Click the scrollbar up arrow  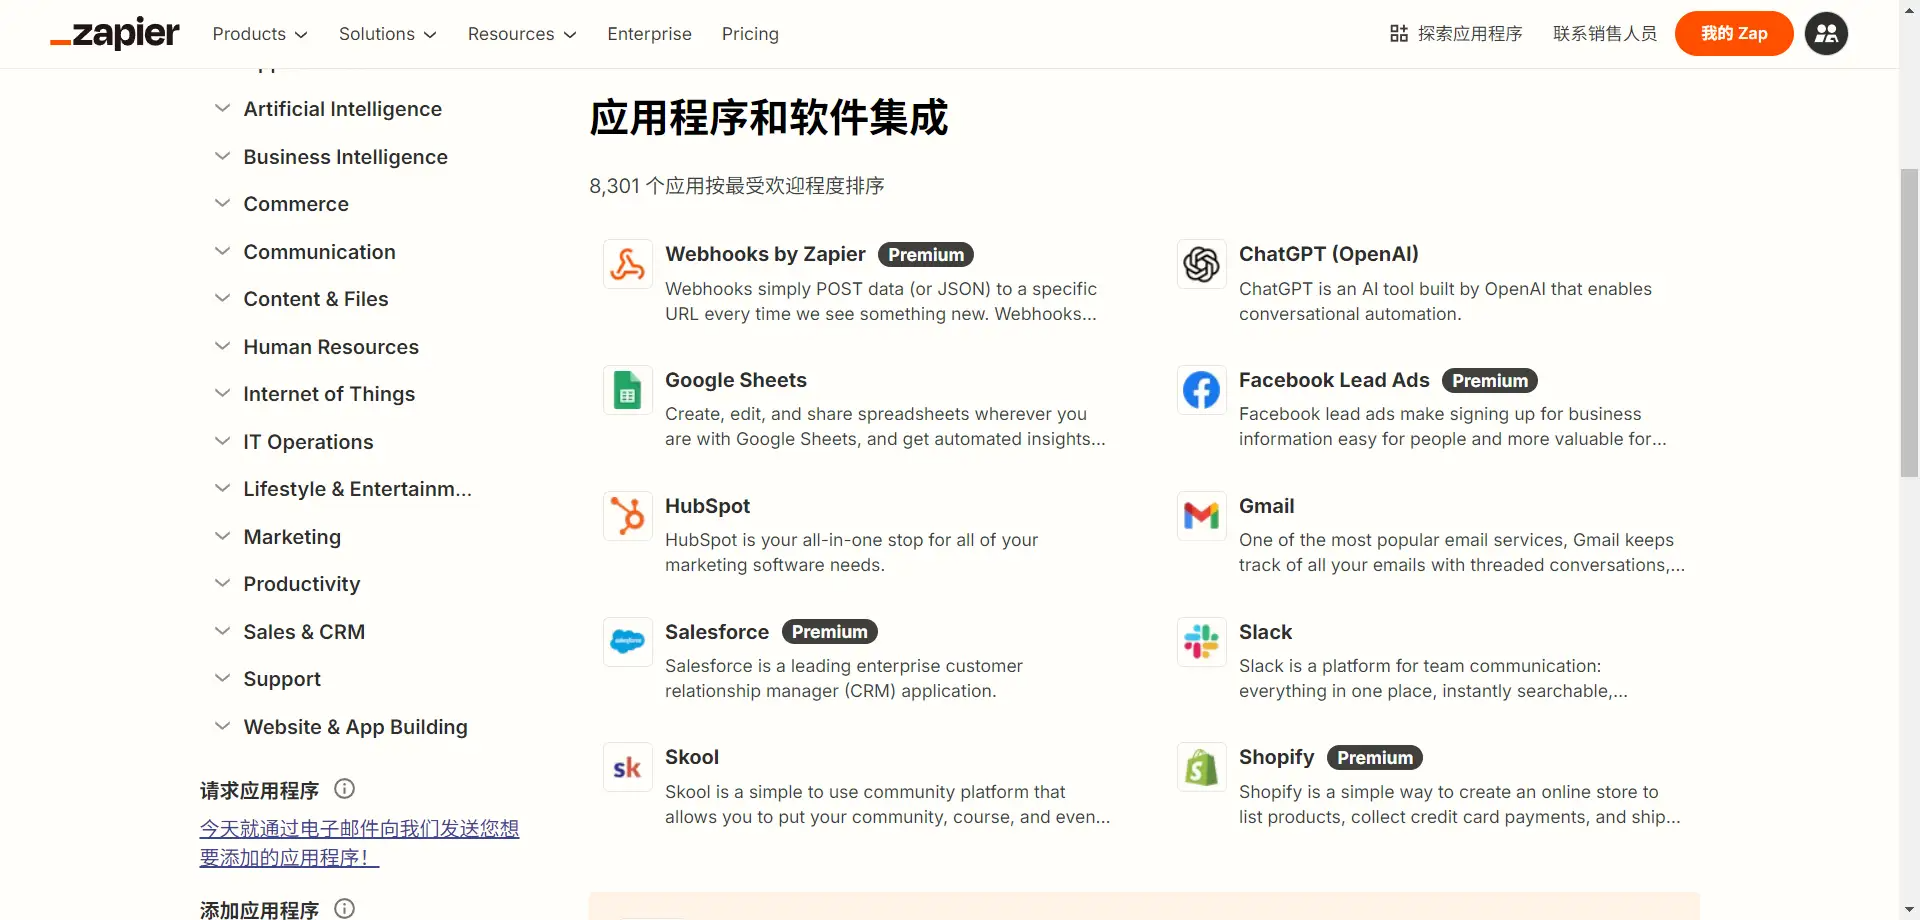pos(1909,9)
